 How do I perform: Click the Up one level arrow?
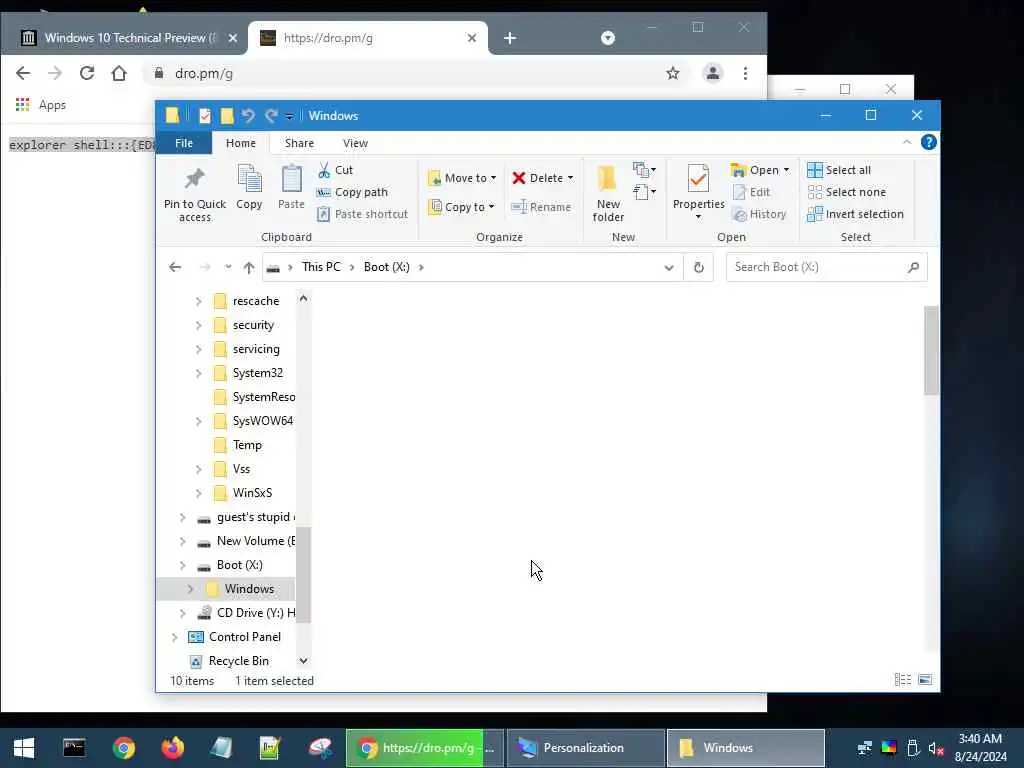tap(249, 267)
